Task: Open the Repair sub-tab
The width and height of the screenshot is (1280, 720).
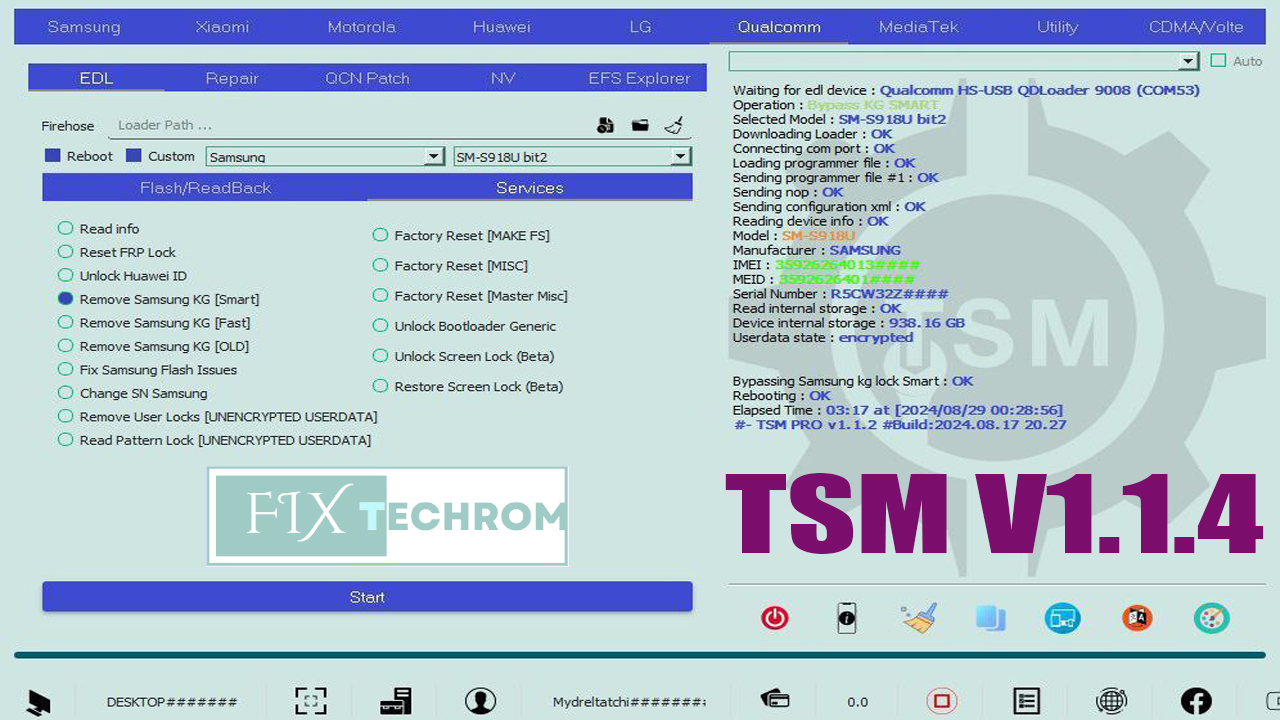Action: coord(232,78)
